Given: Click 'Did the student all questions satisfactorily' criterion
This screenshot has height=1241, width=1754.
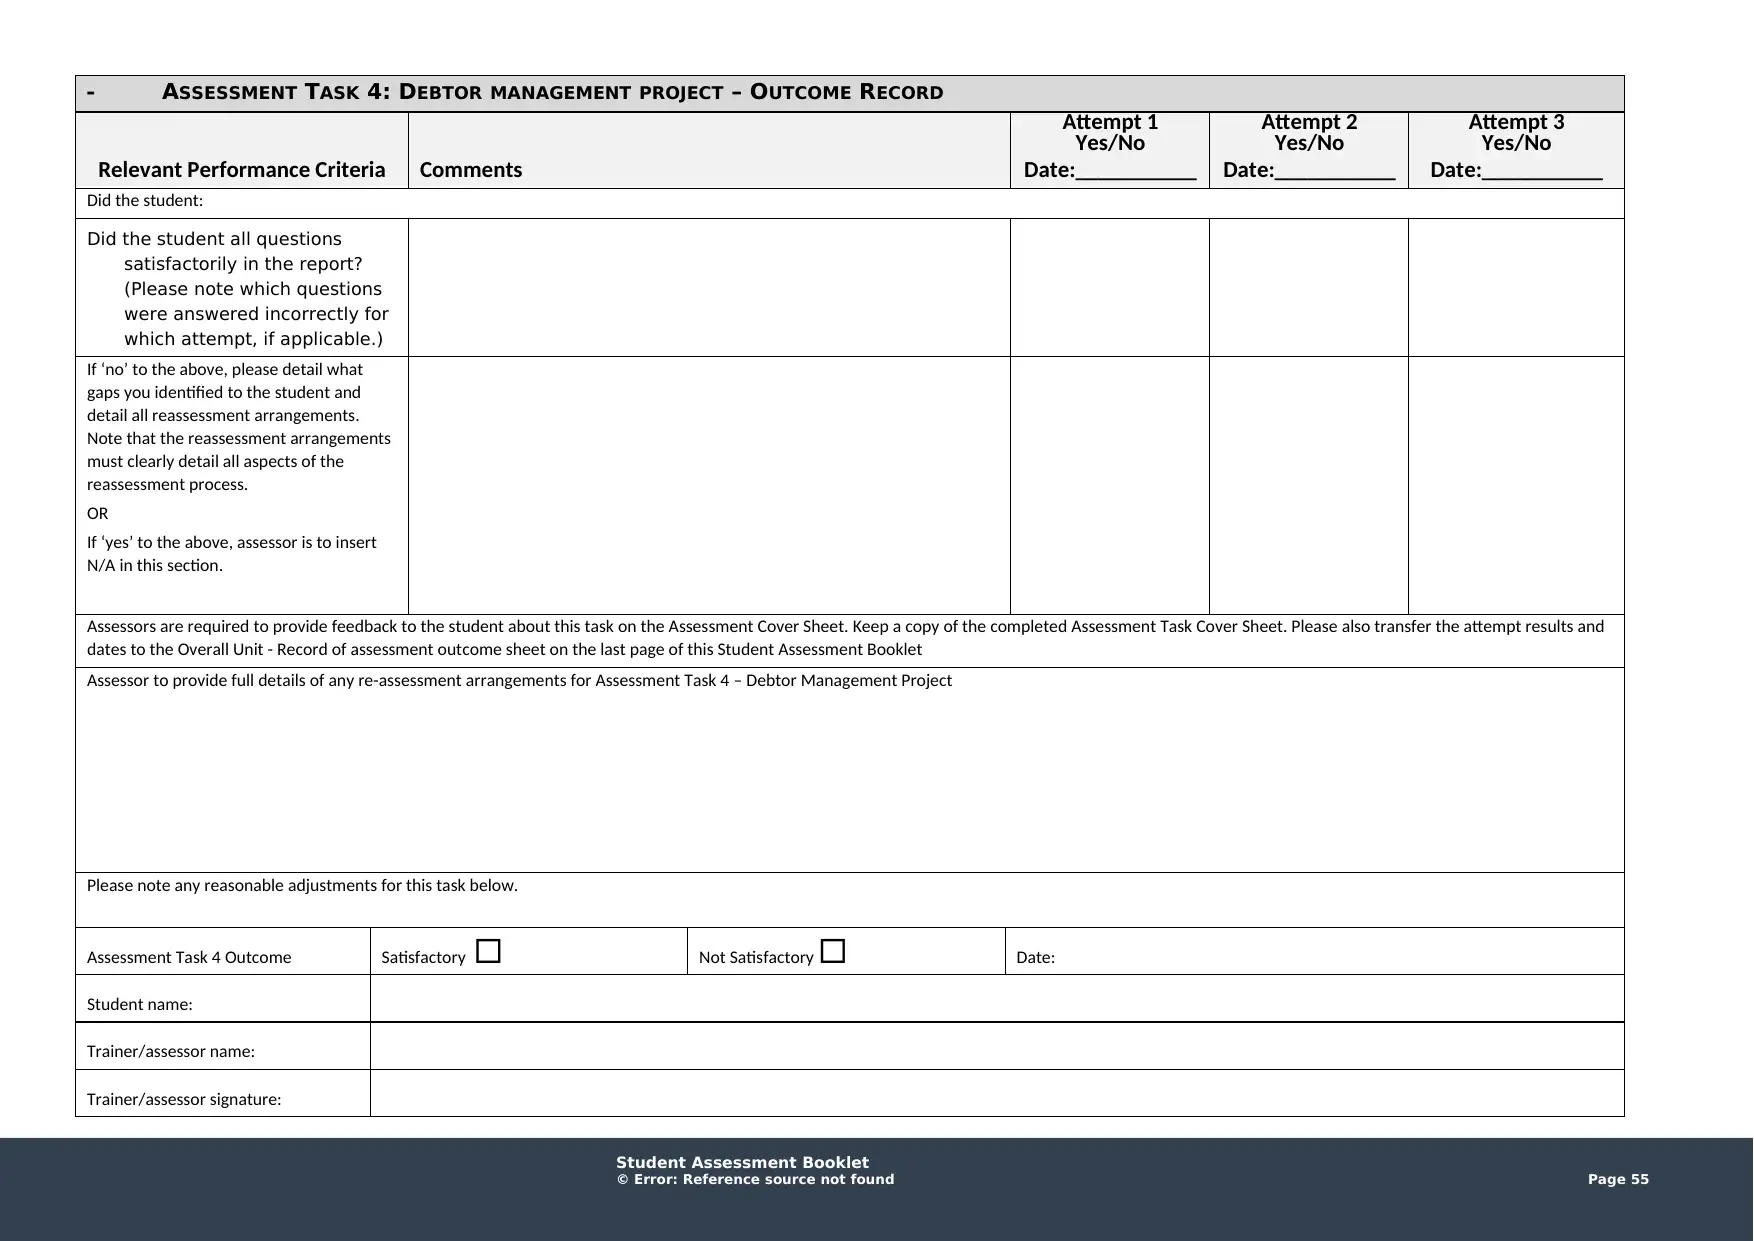Looking at the screenshot, I should tap(238, 289).
